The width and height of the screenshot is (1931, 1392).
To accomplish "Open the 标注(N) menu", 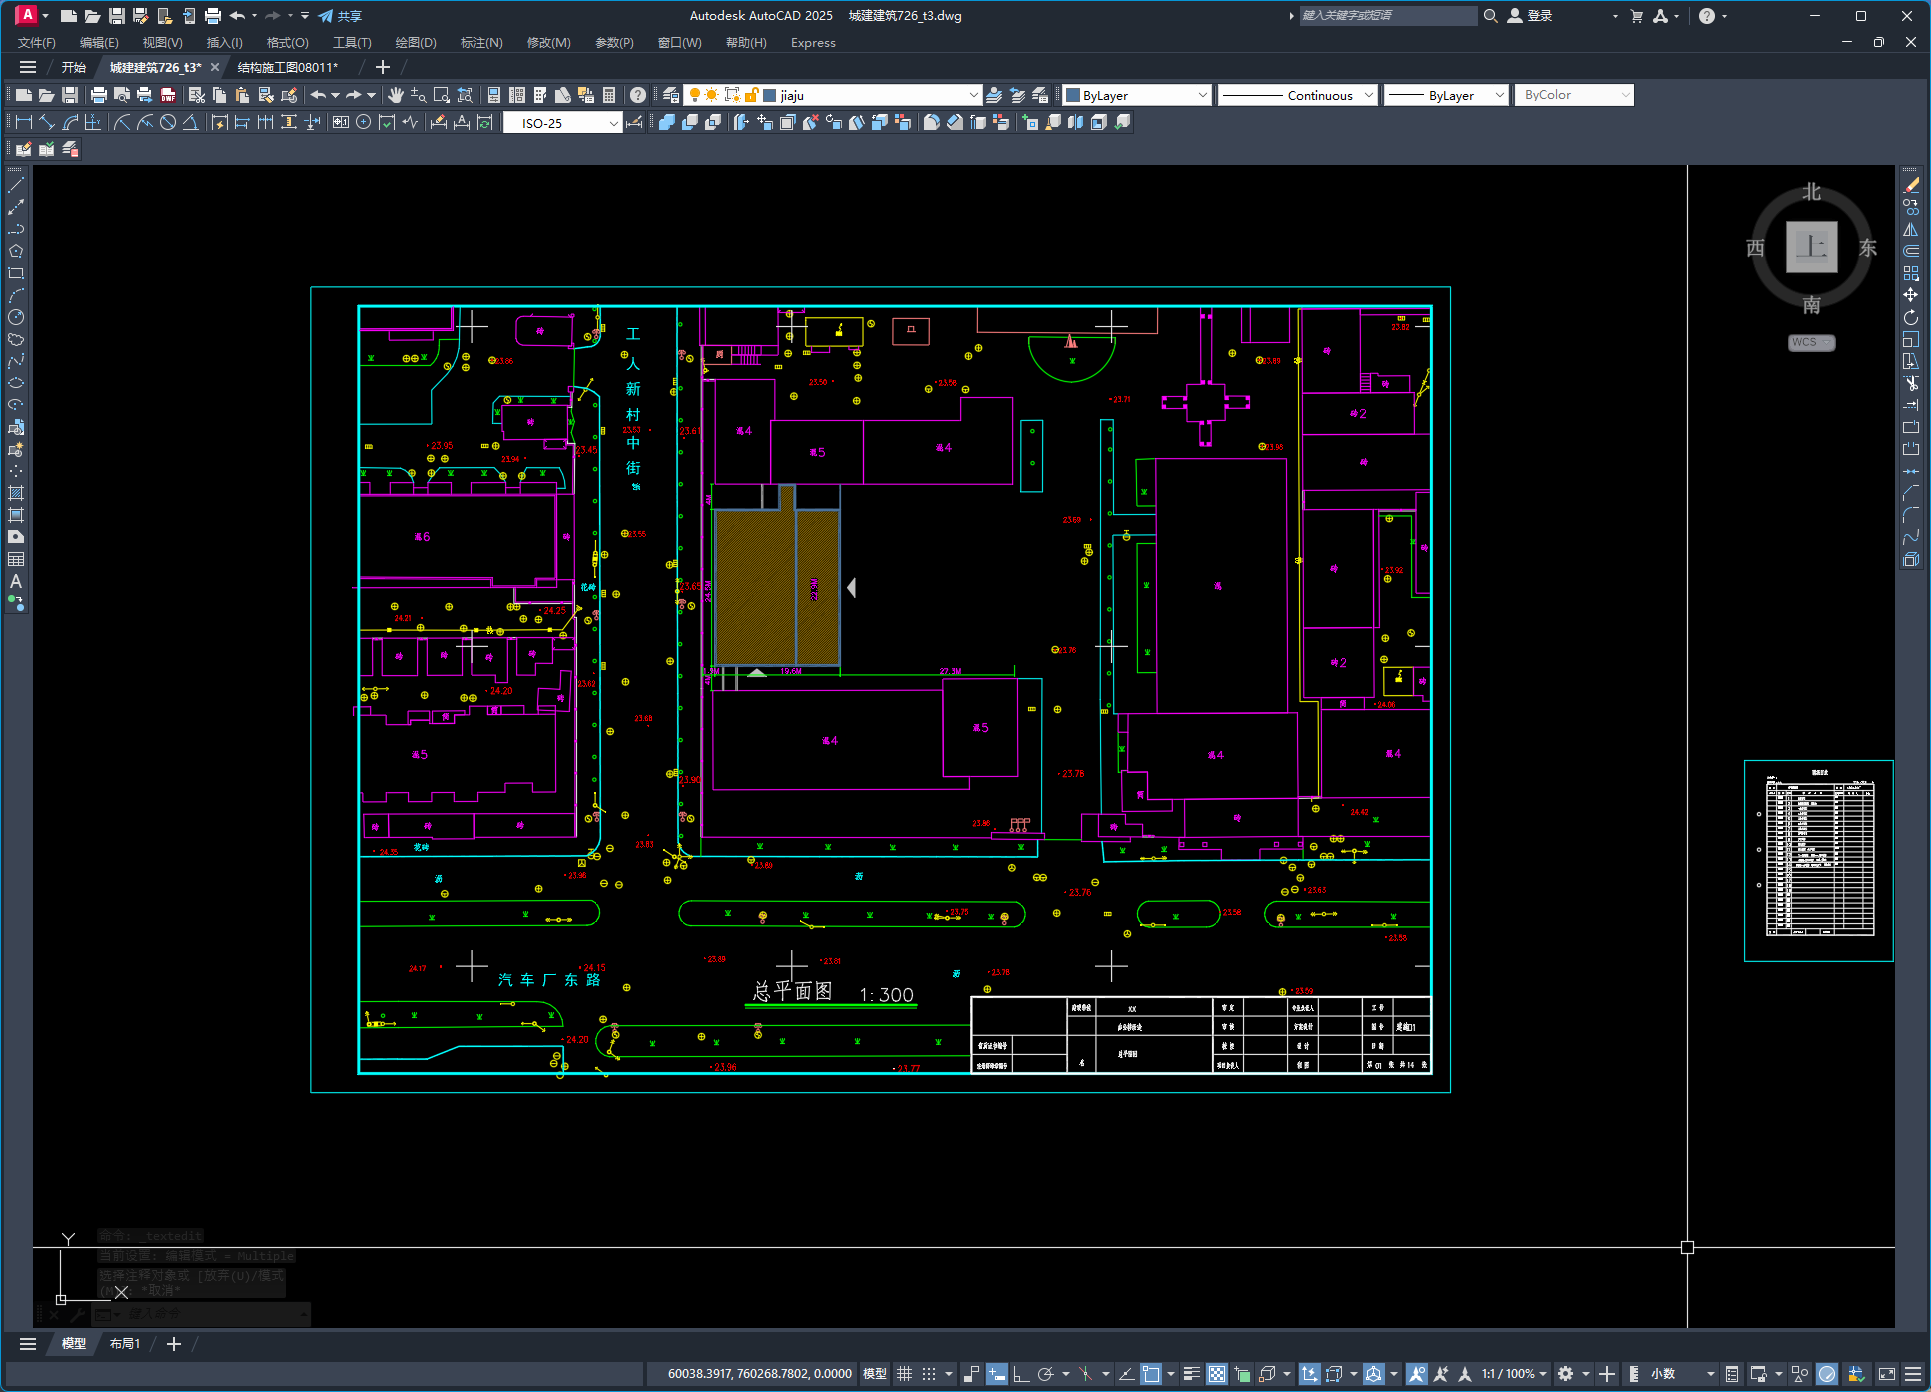I will [481, 42].
